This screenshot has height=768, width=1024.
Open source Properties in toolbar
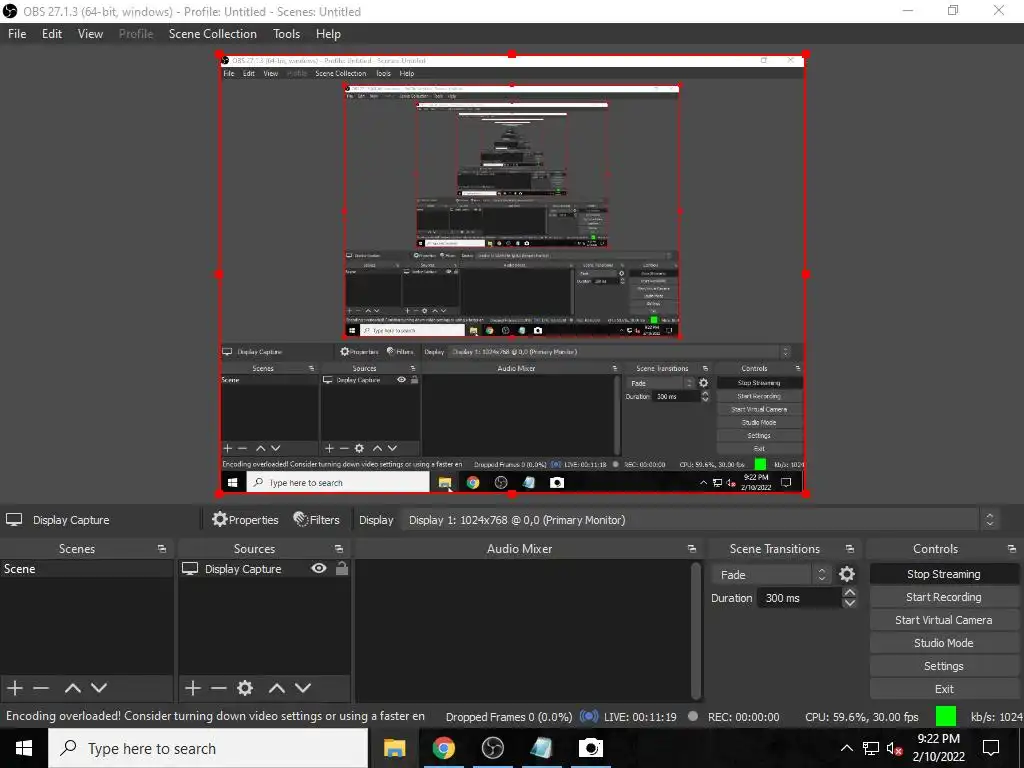[x=246, y=520]
